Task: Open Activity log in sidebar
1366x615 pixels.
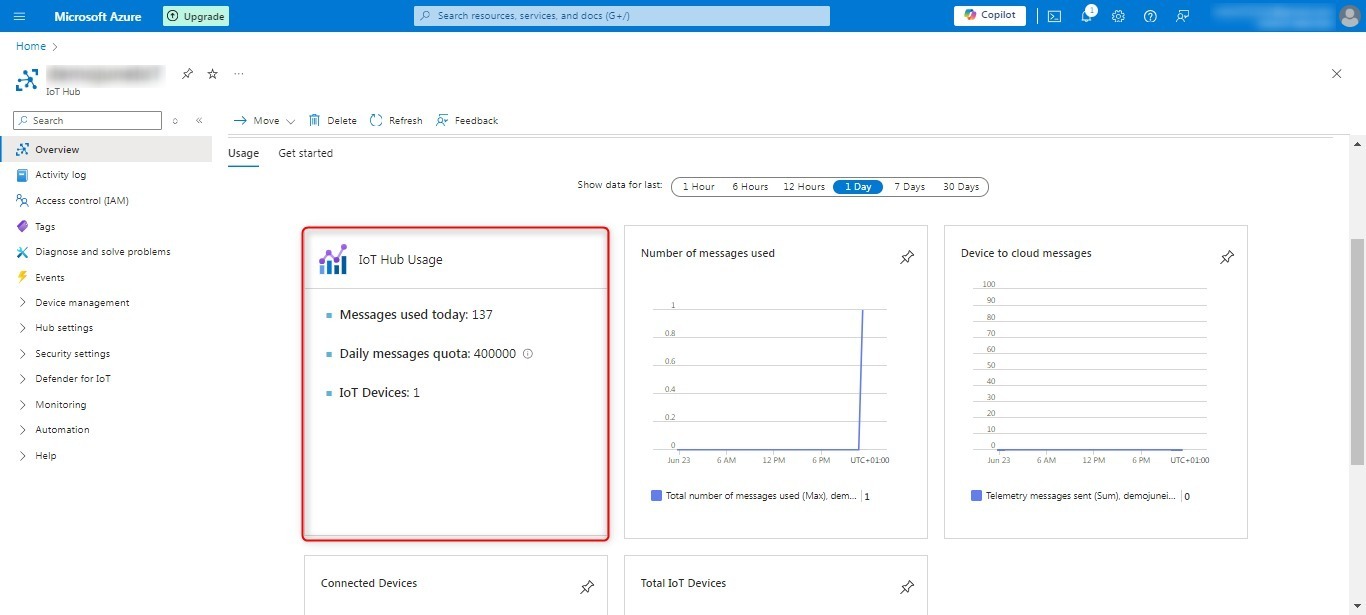Action: tap(60, 175)
